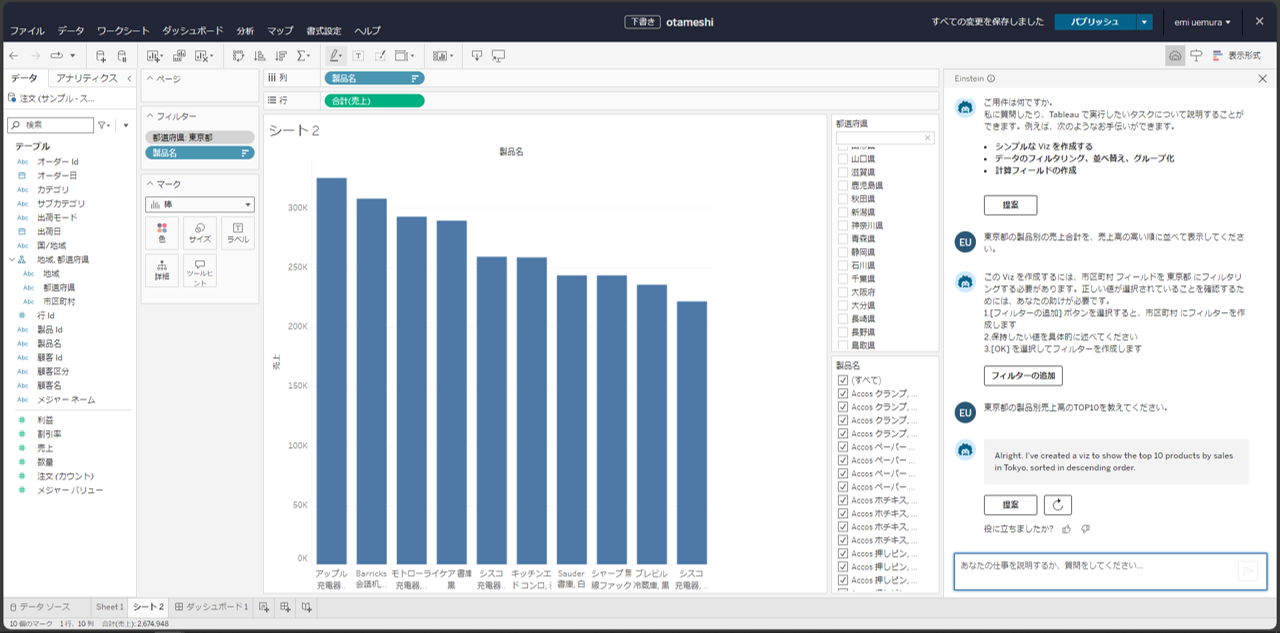Switch to the アナリティクス tab
This screenshot has height=633, width=1280.
click(x=86, y=78)
